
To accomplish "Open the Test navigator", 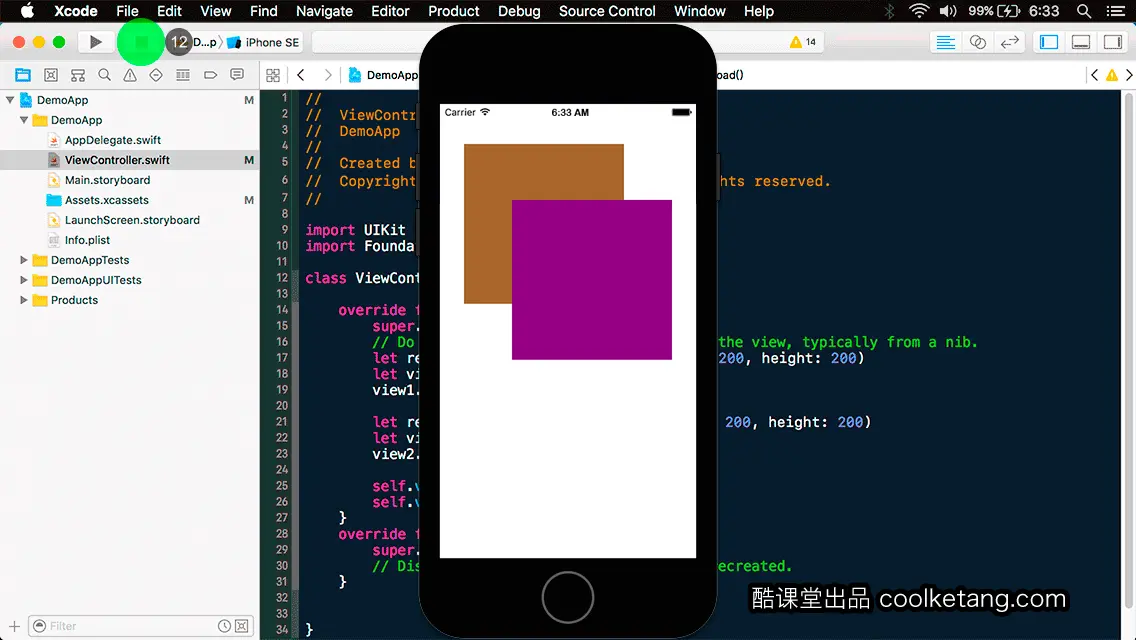I will click(x=156, y=75).
